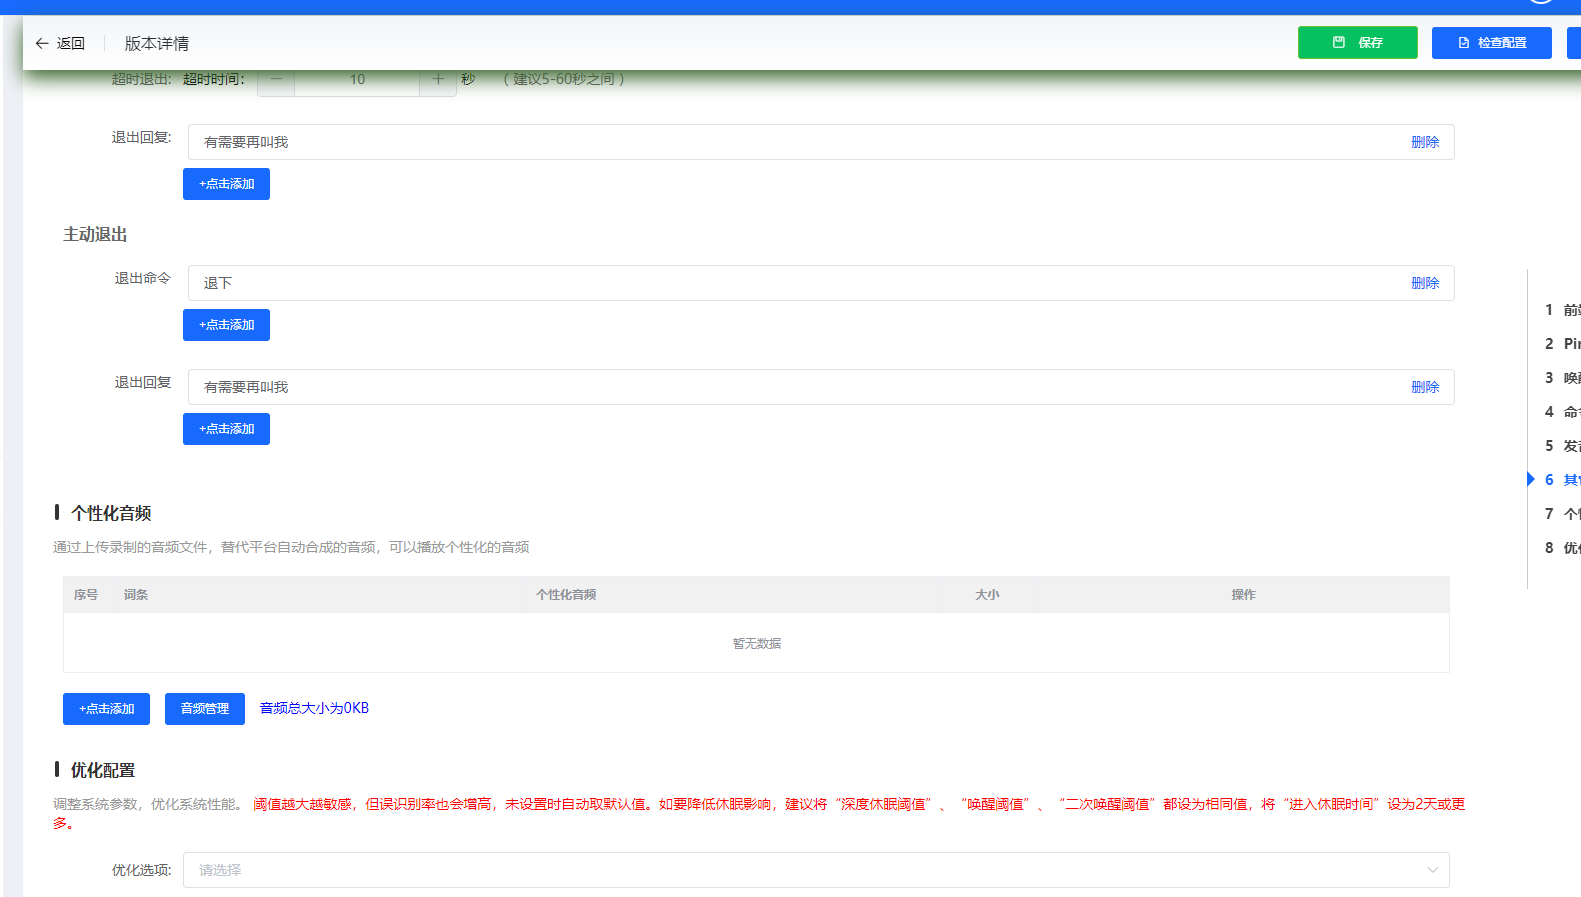Select section 3 in the side navigation
This screenshot has height=897, width=1581.
point(1561,378)
